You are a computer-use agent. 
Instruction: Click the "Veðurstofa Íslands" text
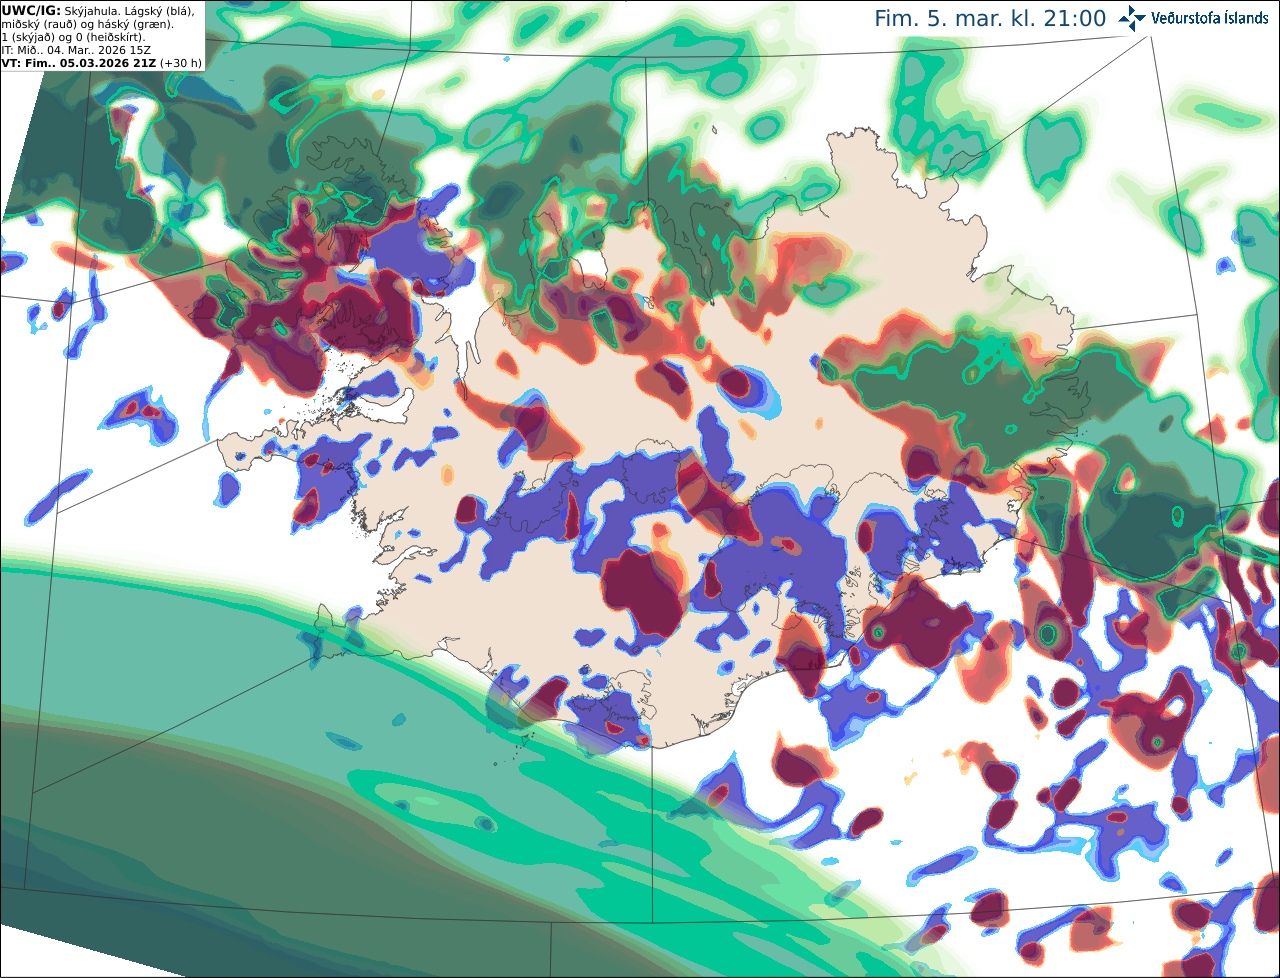1210,18
